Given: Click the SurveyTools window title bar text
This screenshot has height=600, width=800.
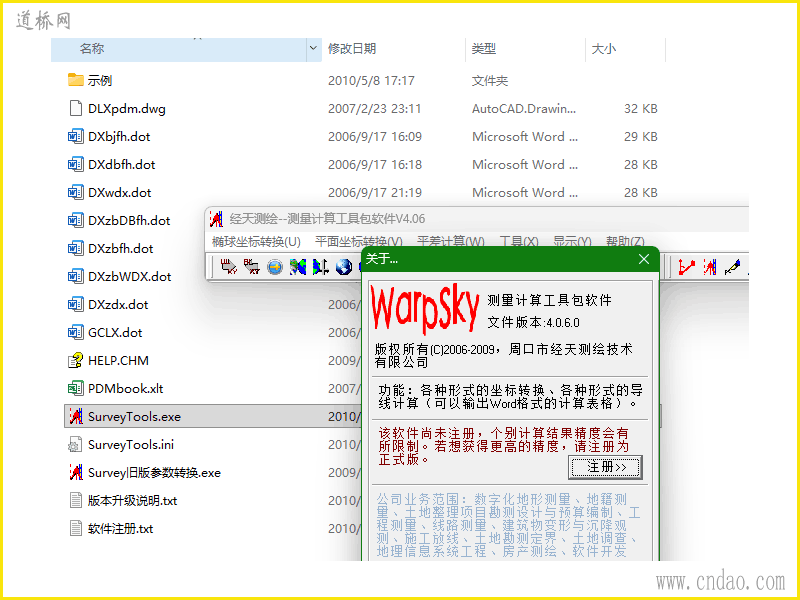Looking at the screenshot, I should click(x=327, y=219).
